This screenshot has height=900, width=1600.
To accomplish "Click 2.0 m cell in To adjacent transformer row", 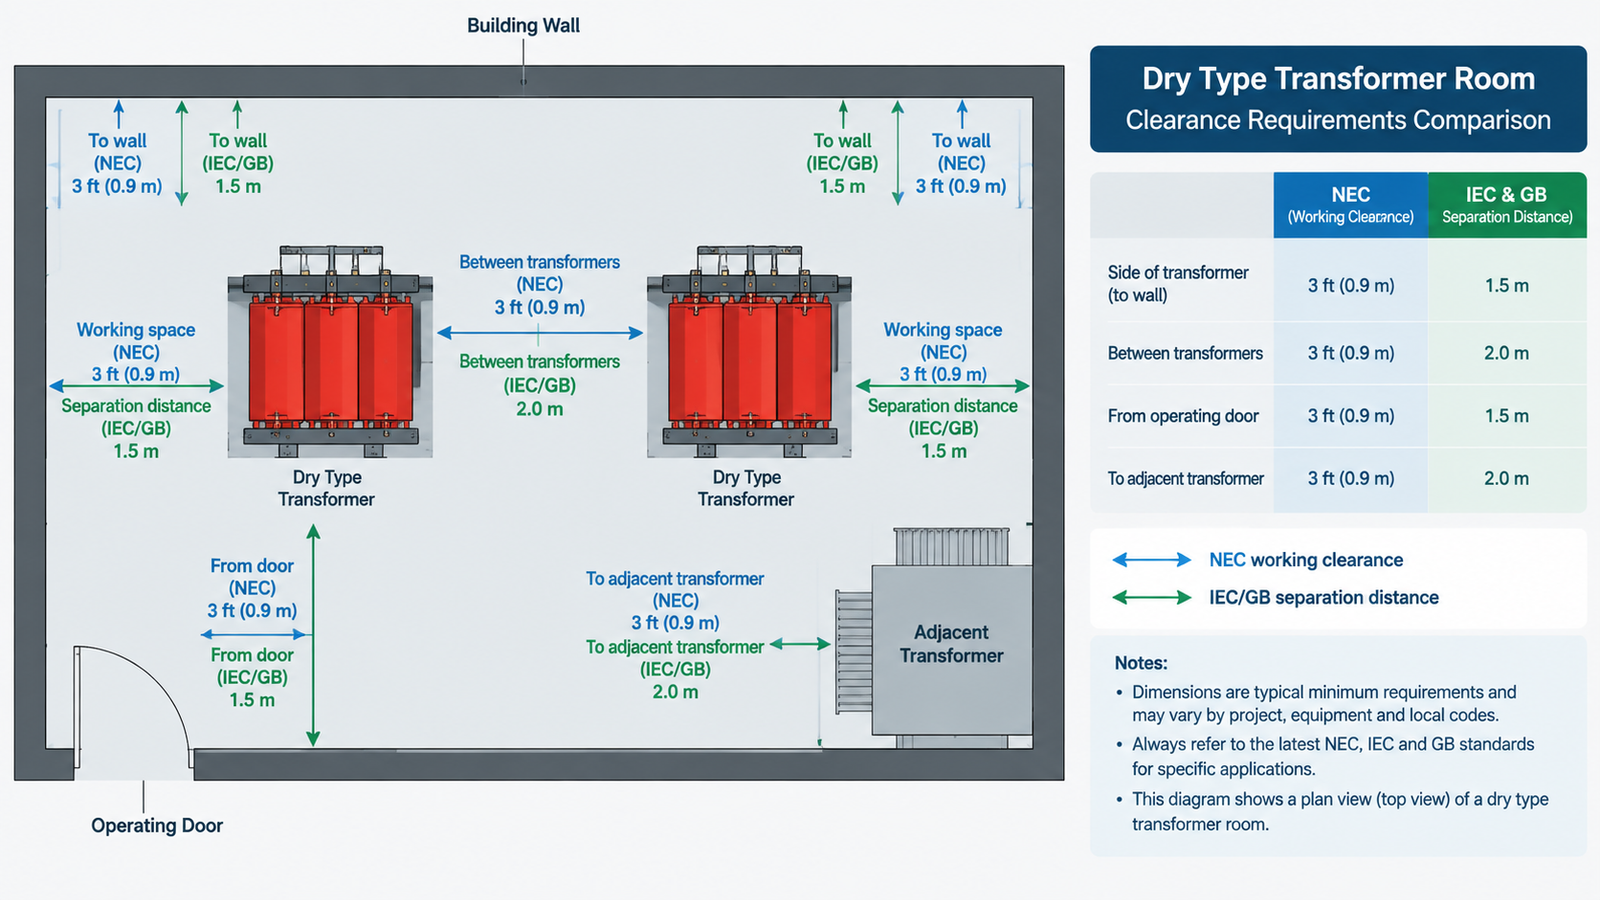I will 1507,479.
